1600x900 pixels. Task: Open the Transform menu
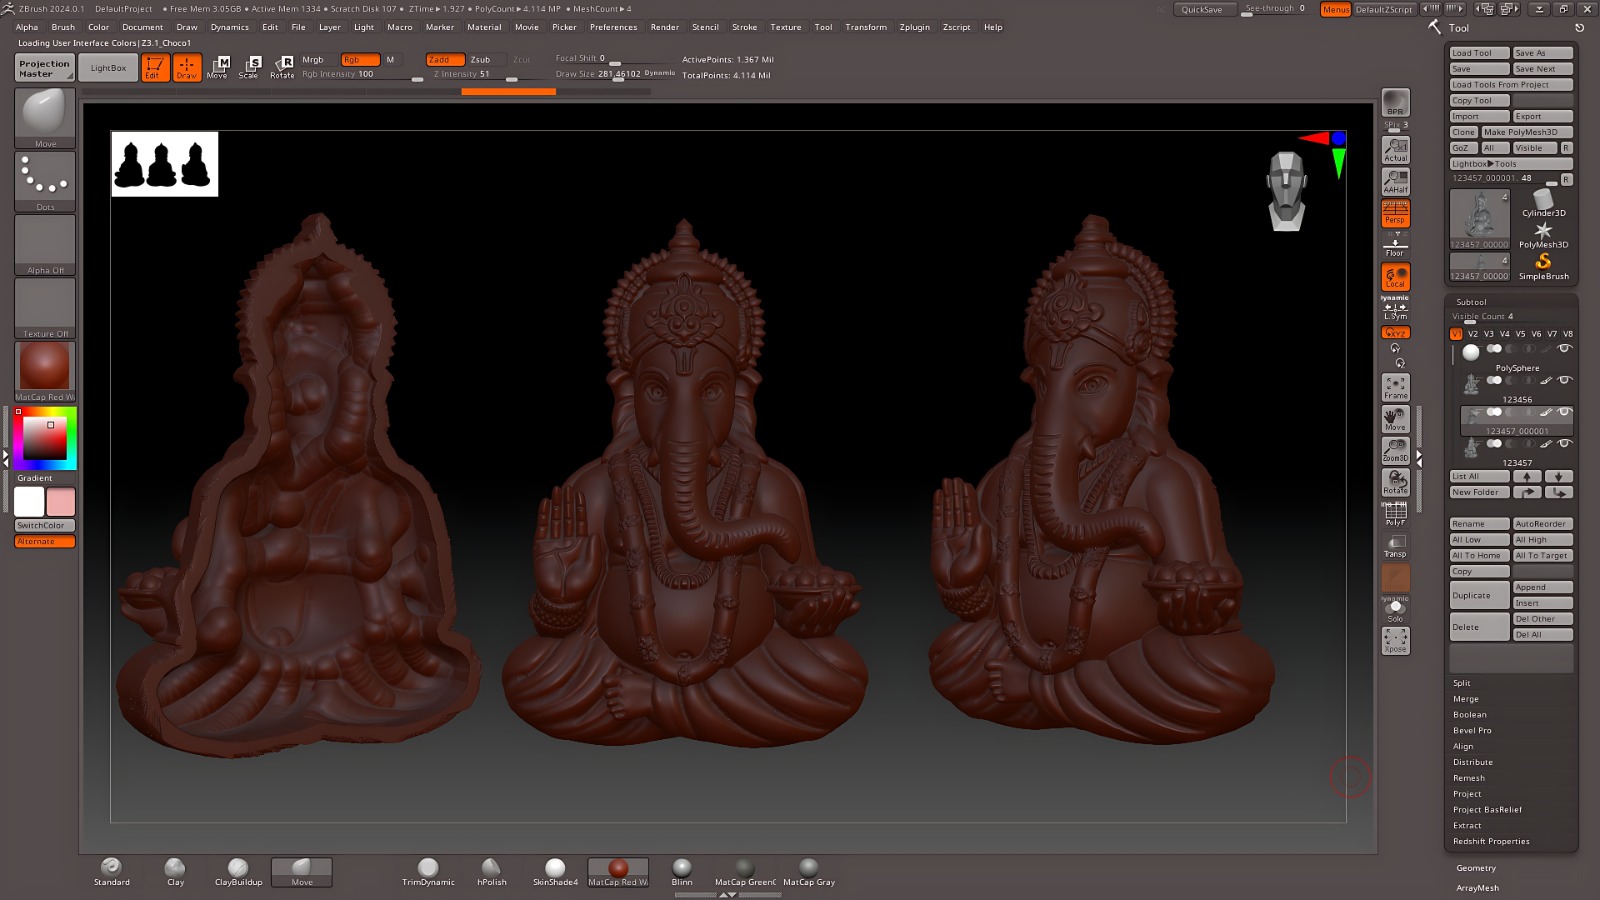tap(866, 27)
